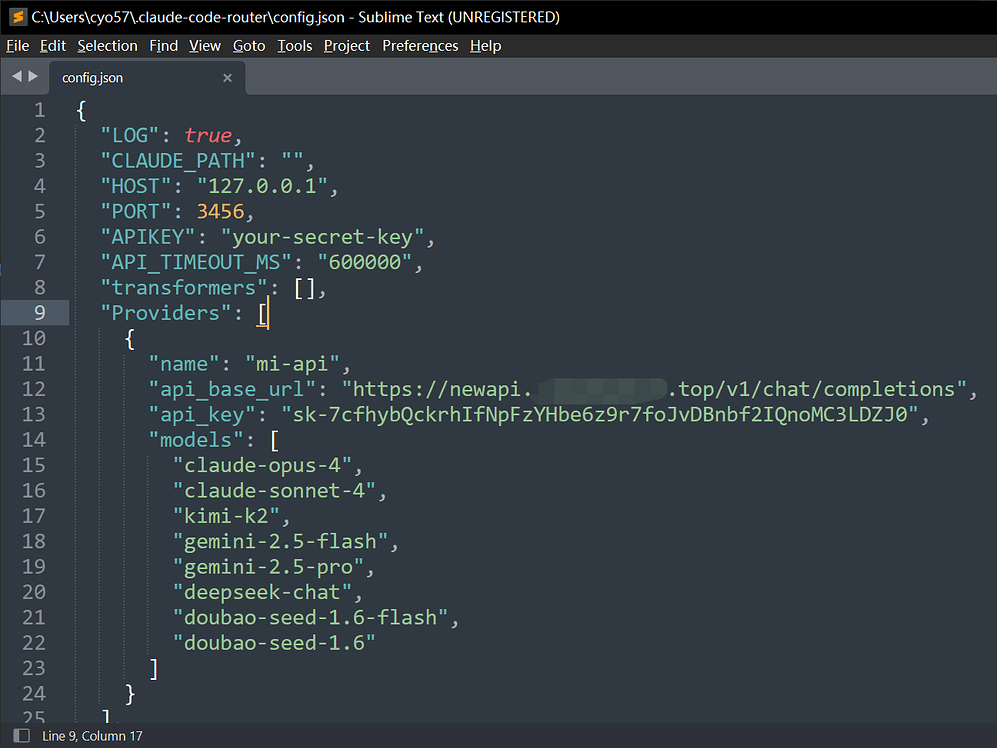Close the config.json tab
The image size is (997, 748).
pos(228,78)
